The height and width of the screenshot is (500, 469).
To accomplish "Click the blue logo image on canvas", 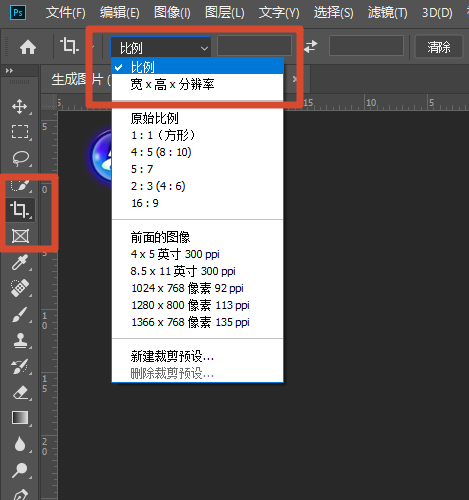I will (101, 156).
